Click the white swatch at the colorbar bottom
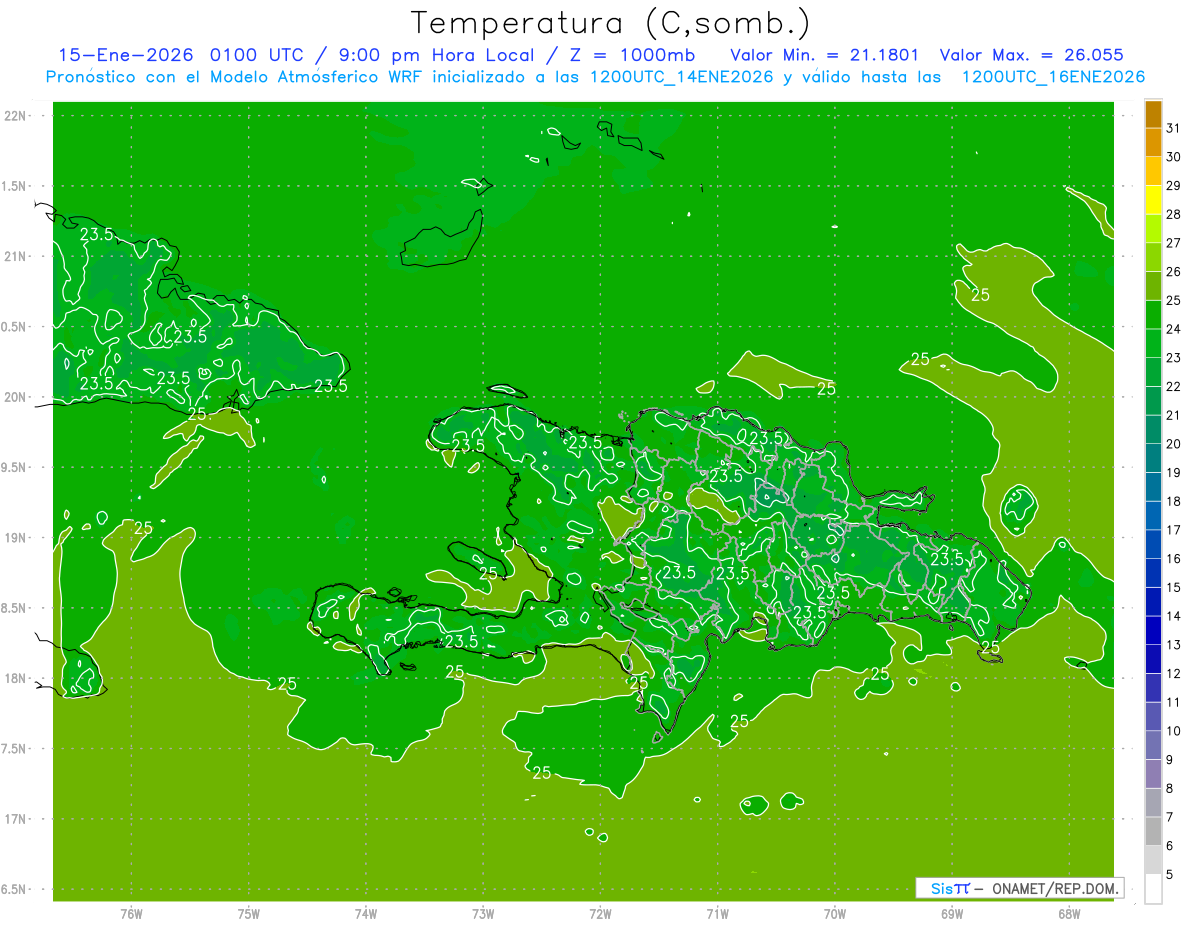Screen dimensions: 1200x927 tap(1153, 888)
